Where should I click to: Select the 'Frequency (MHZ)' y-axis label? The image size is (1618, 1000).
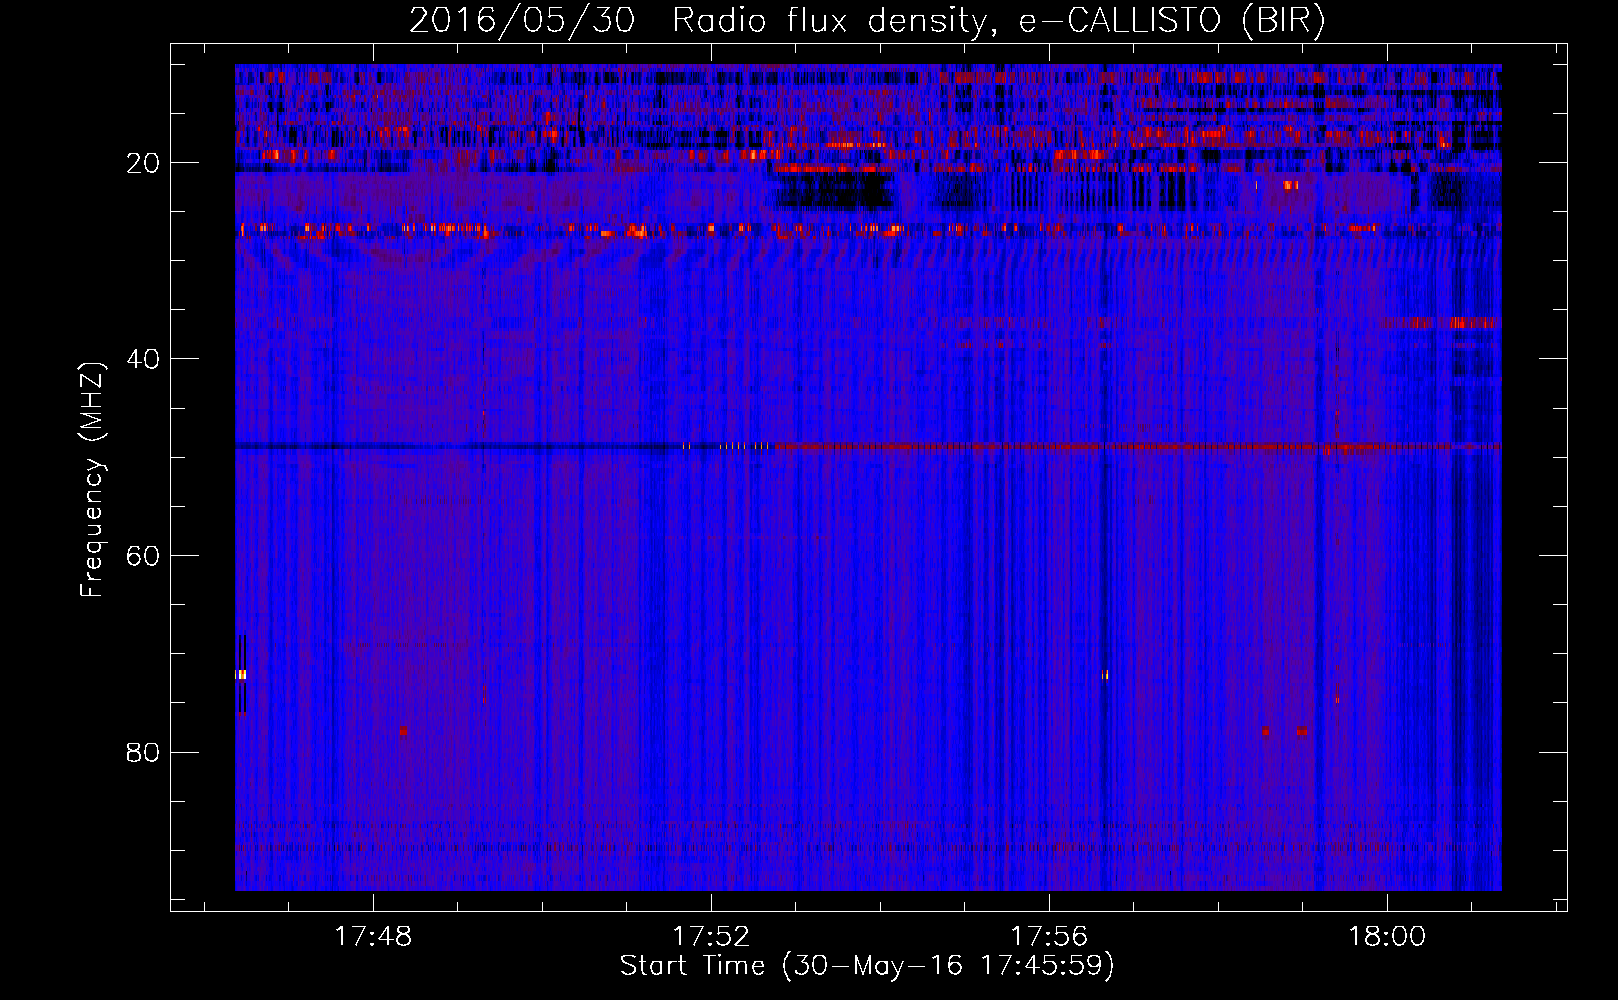click(x=92, y=480)
